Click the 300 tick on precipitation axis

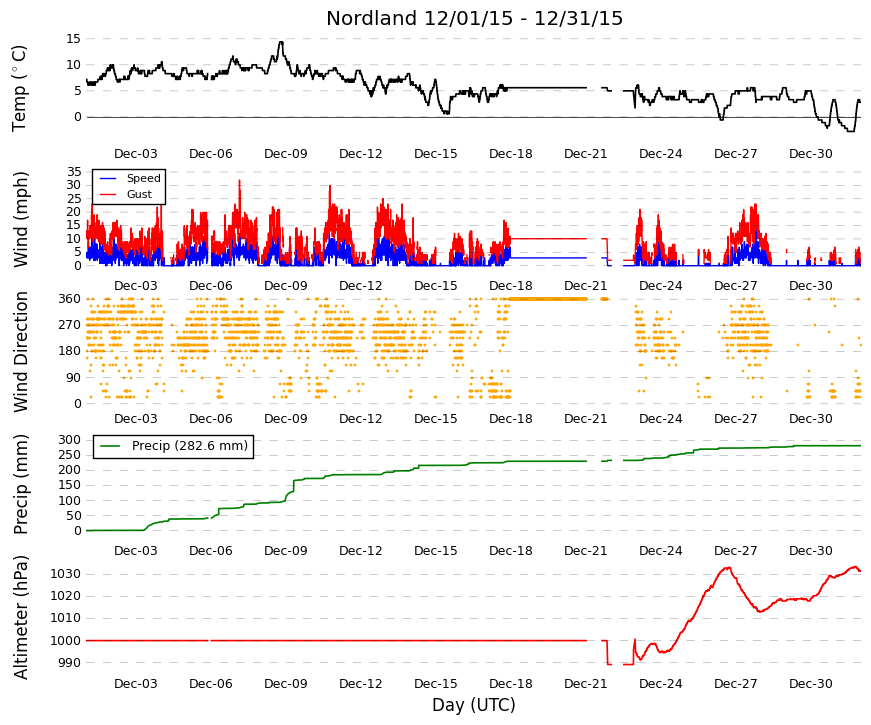(x=69, y=439)
